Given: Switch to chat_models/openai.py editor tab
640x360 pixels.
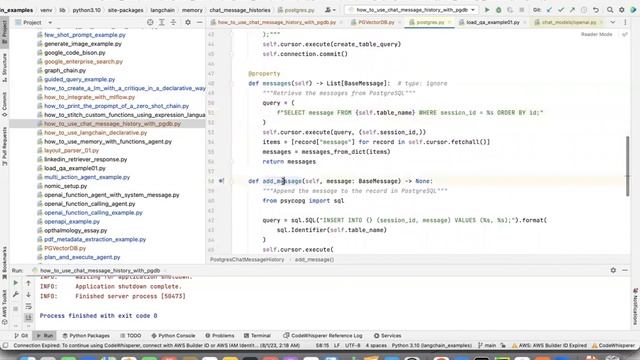Looking at the screenshot, I should tap(568, 22).
